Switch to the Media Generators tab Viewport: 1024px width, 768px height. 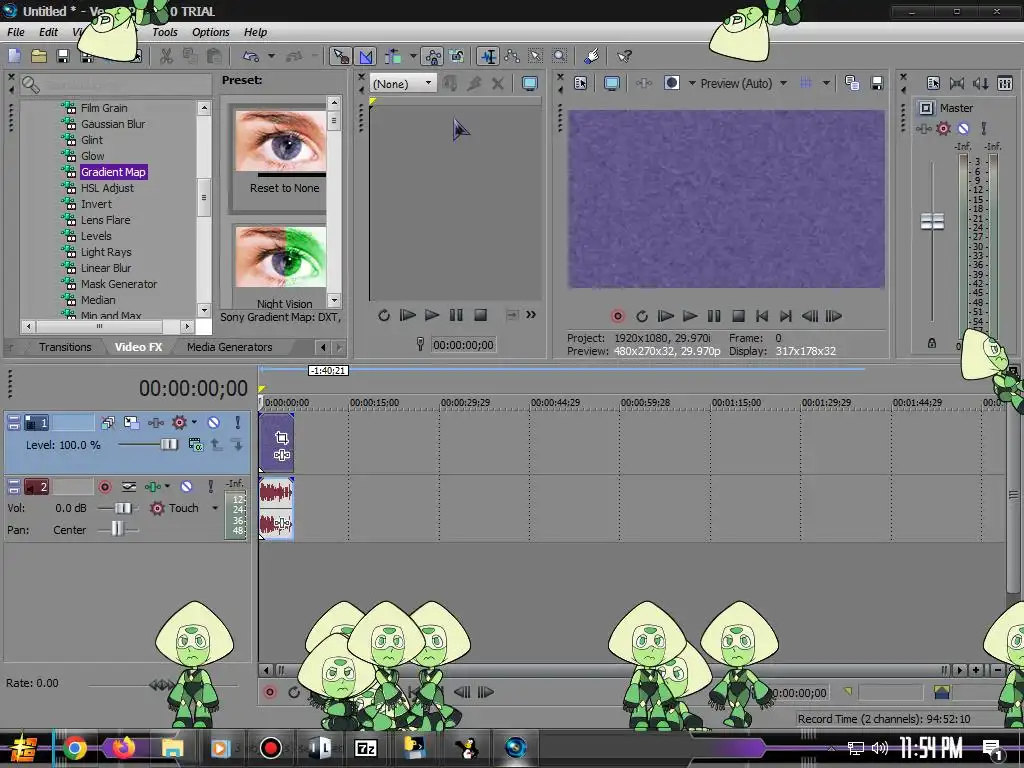click(x=229, y=347)
